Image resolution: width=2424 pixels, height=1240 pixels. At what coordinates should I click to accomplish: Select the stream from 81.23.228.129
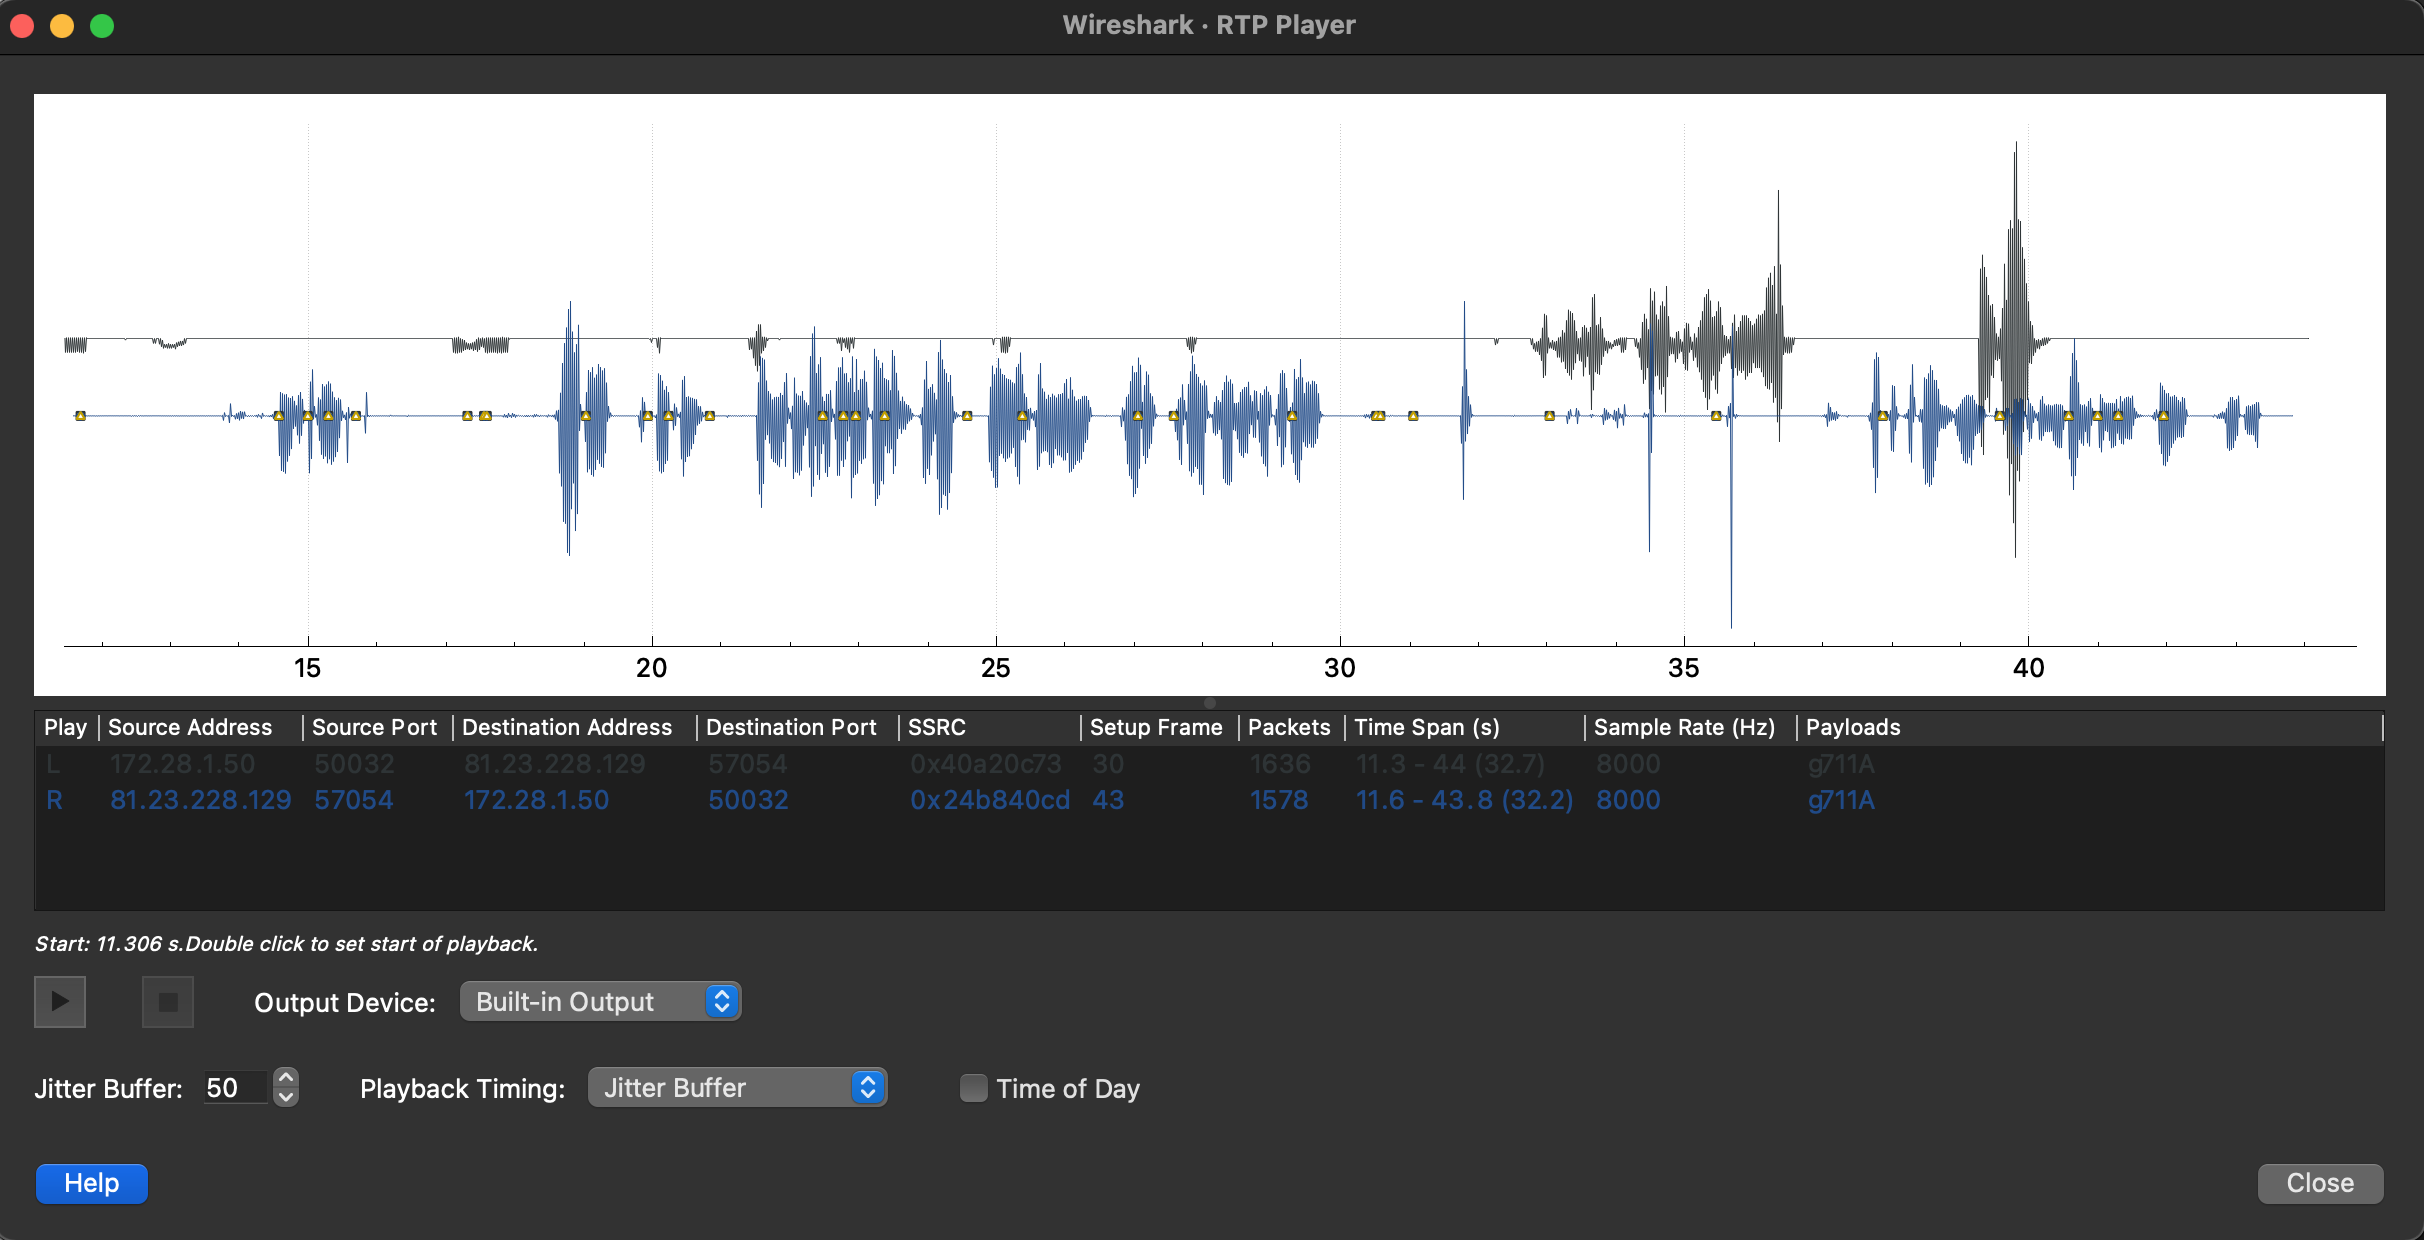coord(200,800)
